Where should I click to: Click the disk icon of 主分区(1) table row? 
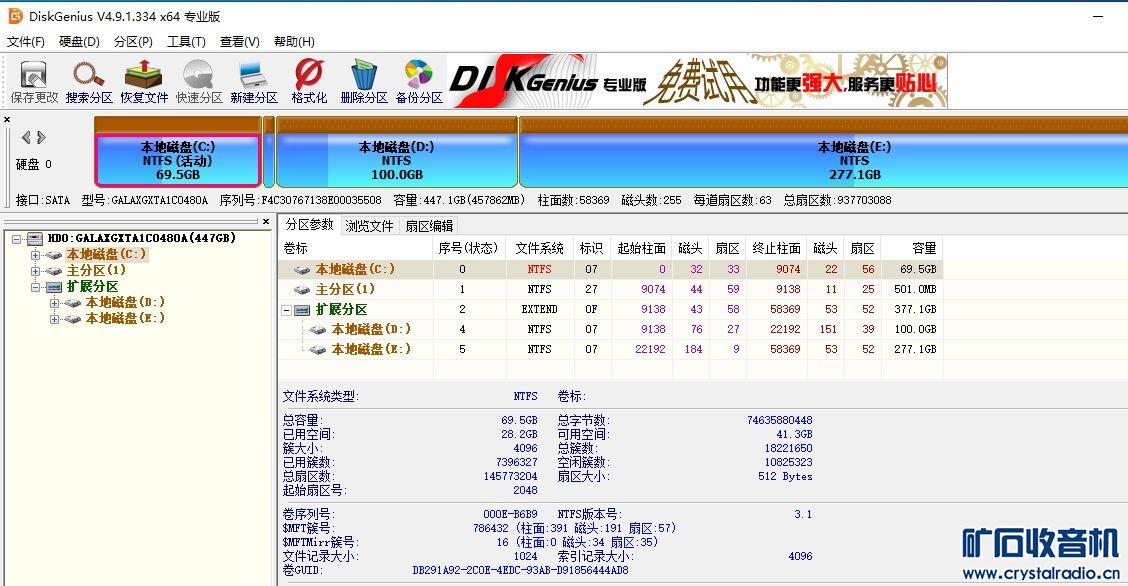coord(302,290)
